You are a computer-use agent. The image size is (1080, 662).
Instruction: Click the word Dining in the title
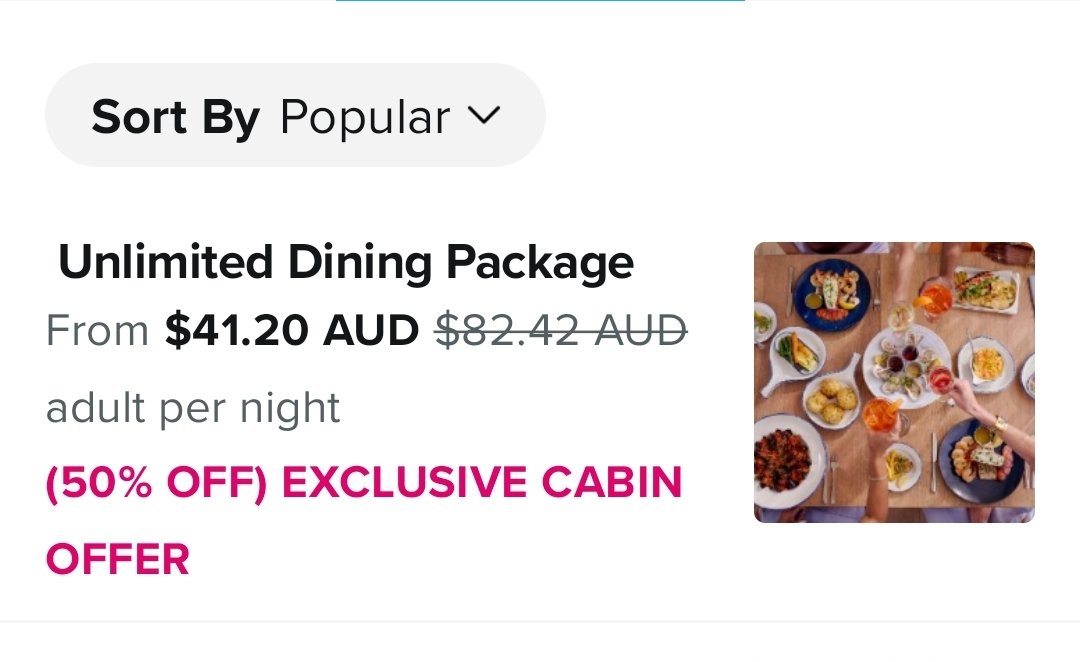(360, 263)
